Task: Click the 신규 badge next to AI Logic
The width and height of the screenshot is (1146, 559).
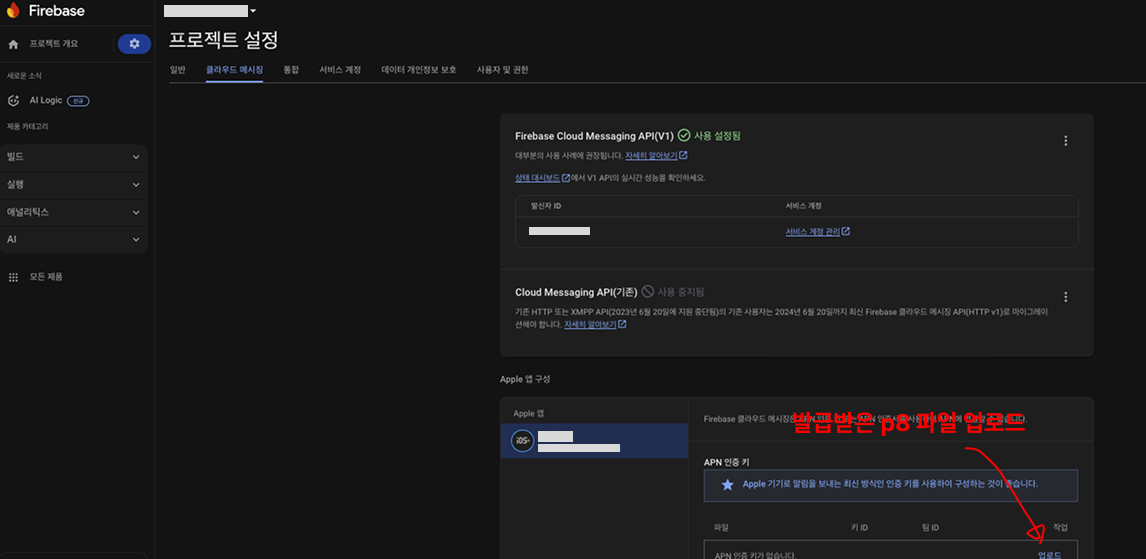Action: [x=78, y=101]
